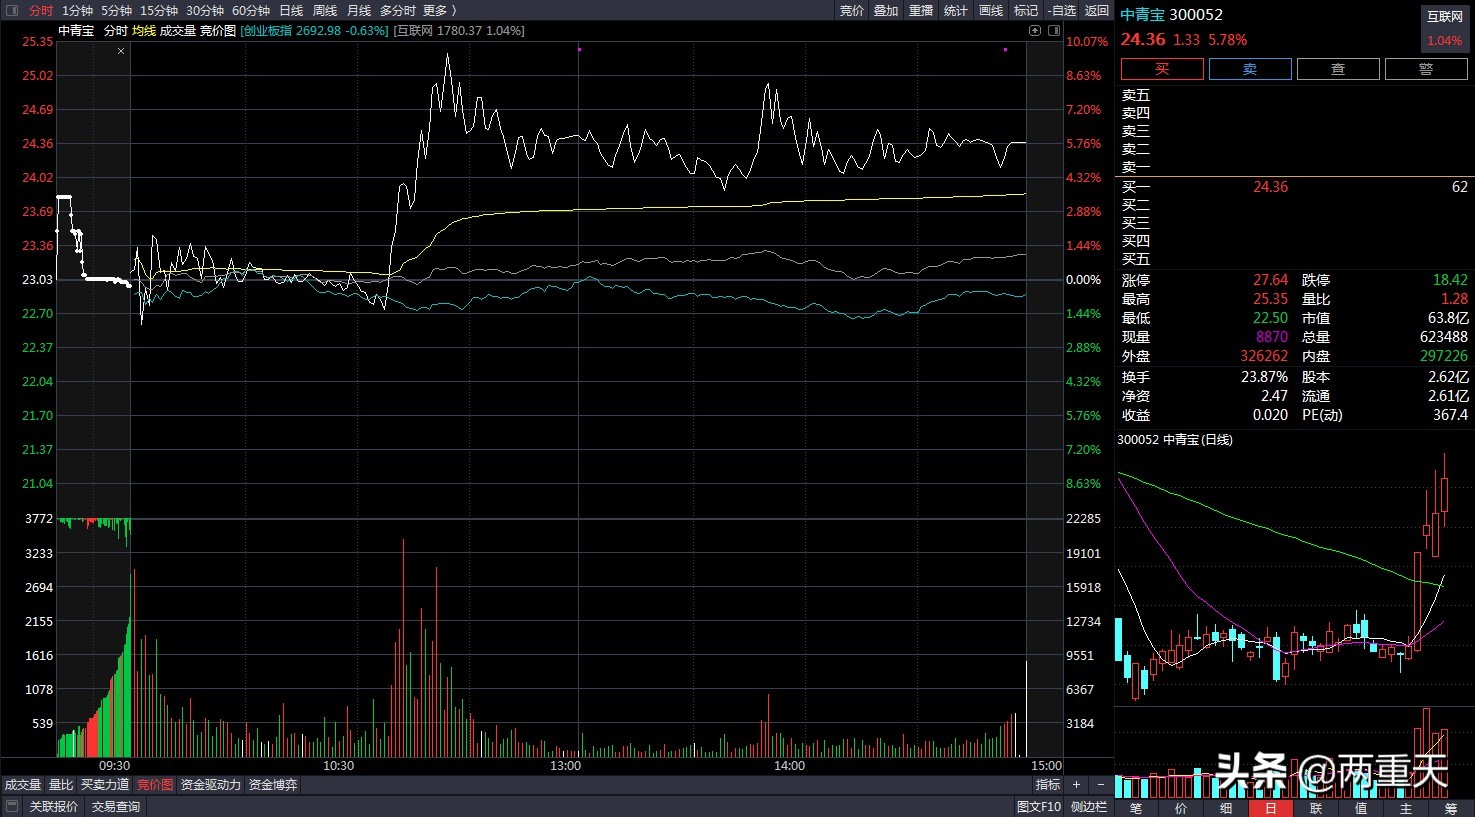Click the 警 alert button
The image size is (1475, 817).
1426,69
